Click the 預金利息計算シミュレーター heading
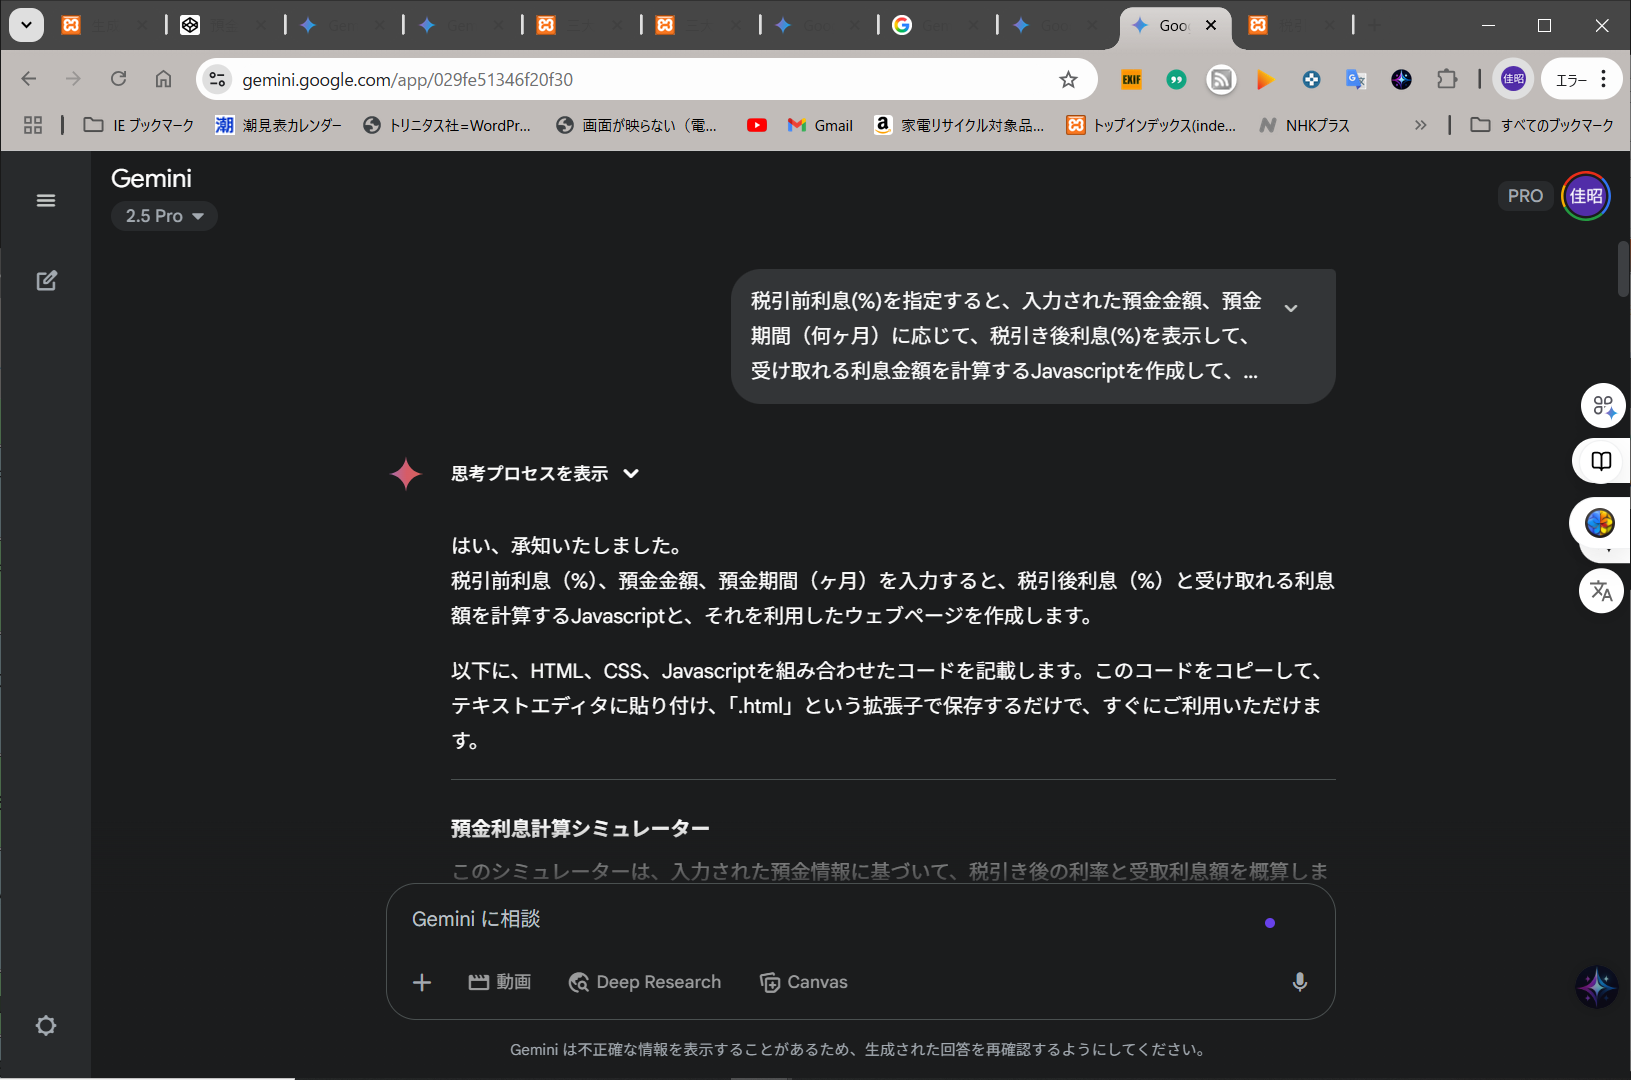1631x1080 pixels. 580,829
